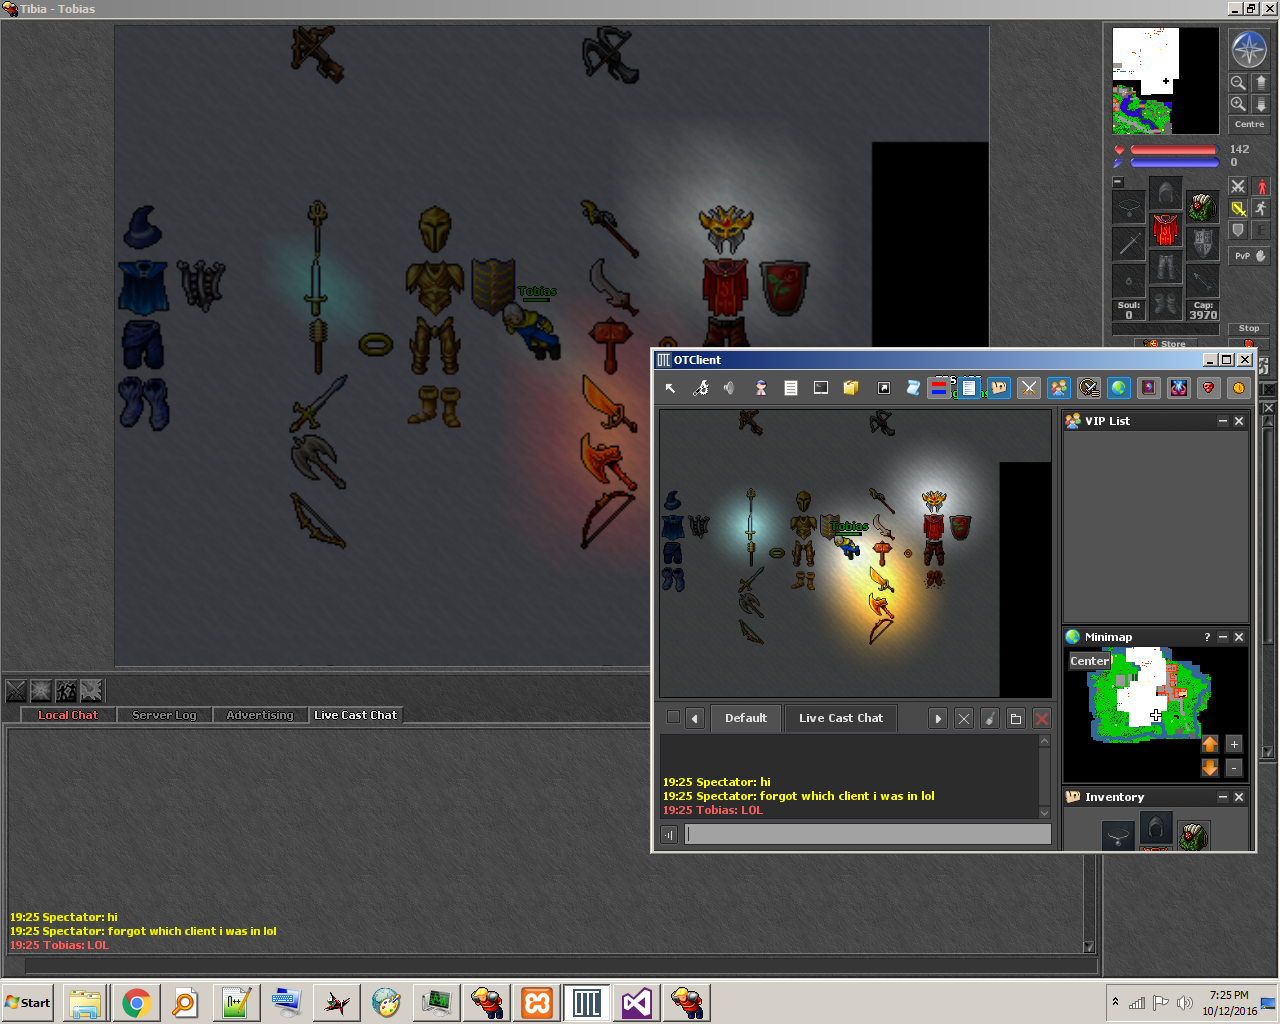Toggle VIP list people icon in OTClient toolbar
This screenshot has width=1280, height=1024.
pos(1059,388)
